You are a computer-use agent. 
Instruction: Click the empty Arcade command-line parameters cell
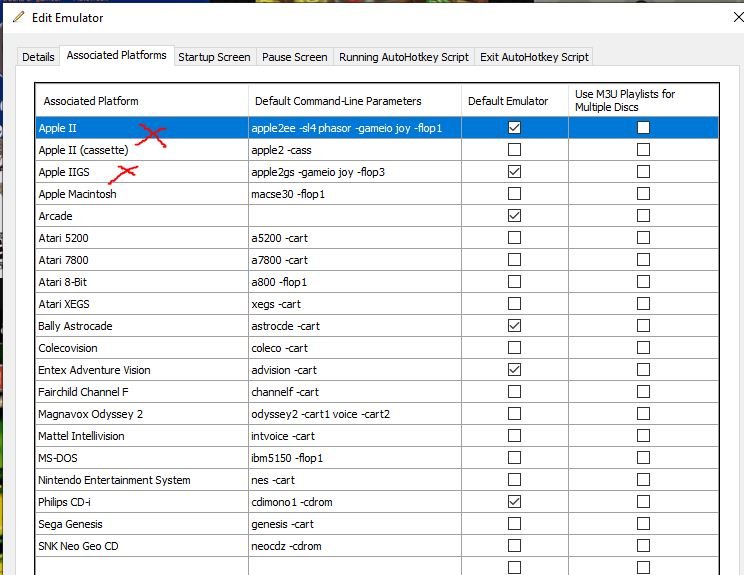tap(354, 216)
